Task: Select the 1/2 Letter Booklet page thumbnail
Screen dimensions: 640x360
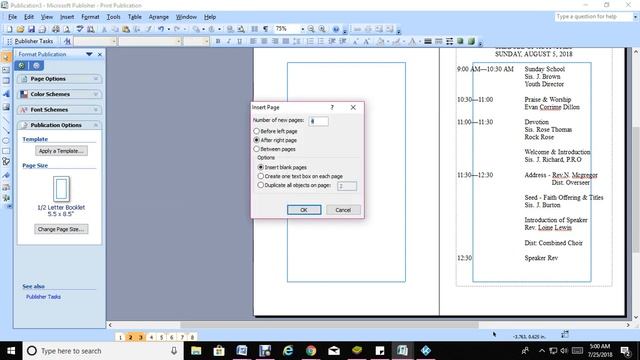Action: pos(62,189)
